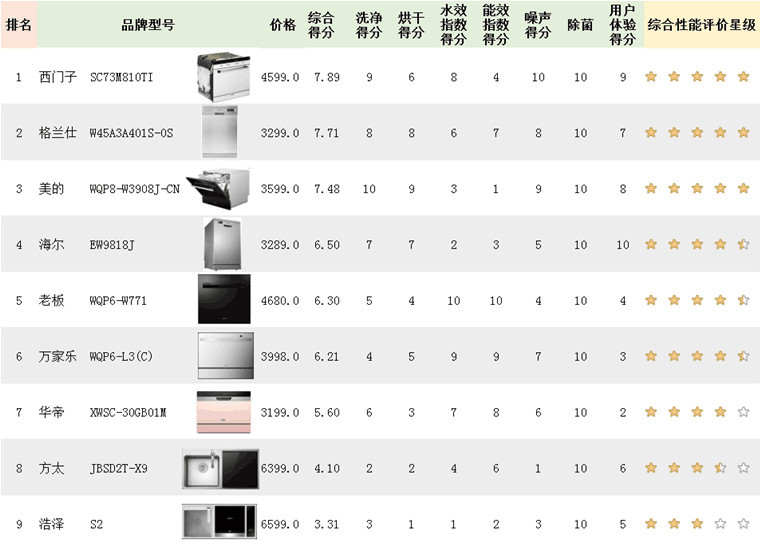Click the price 3199.0

point(280,412)
